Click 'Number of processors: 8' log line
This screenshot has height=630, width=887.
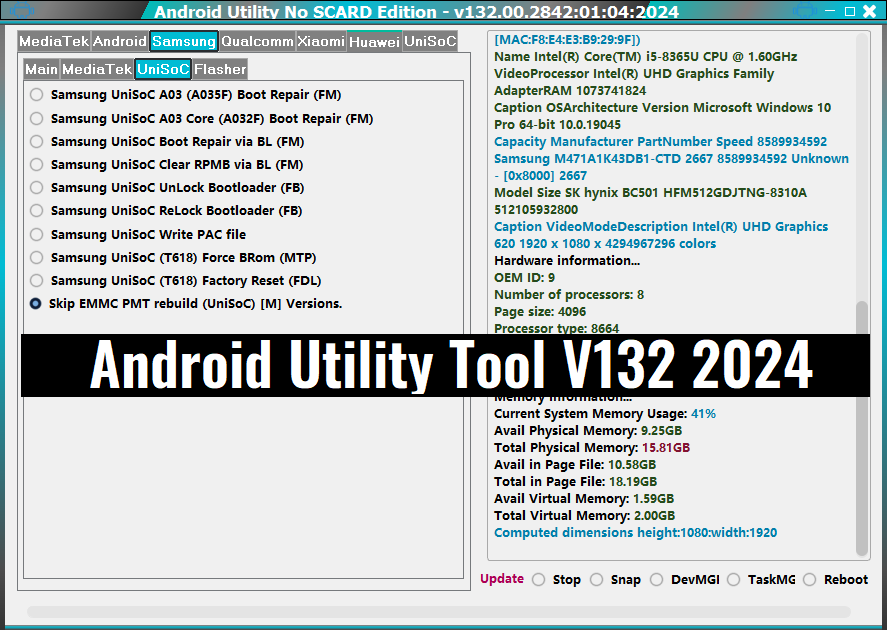[569, 295]
